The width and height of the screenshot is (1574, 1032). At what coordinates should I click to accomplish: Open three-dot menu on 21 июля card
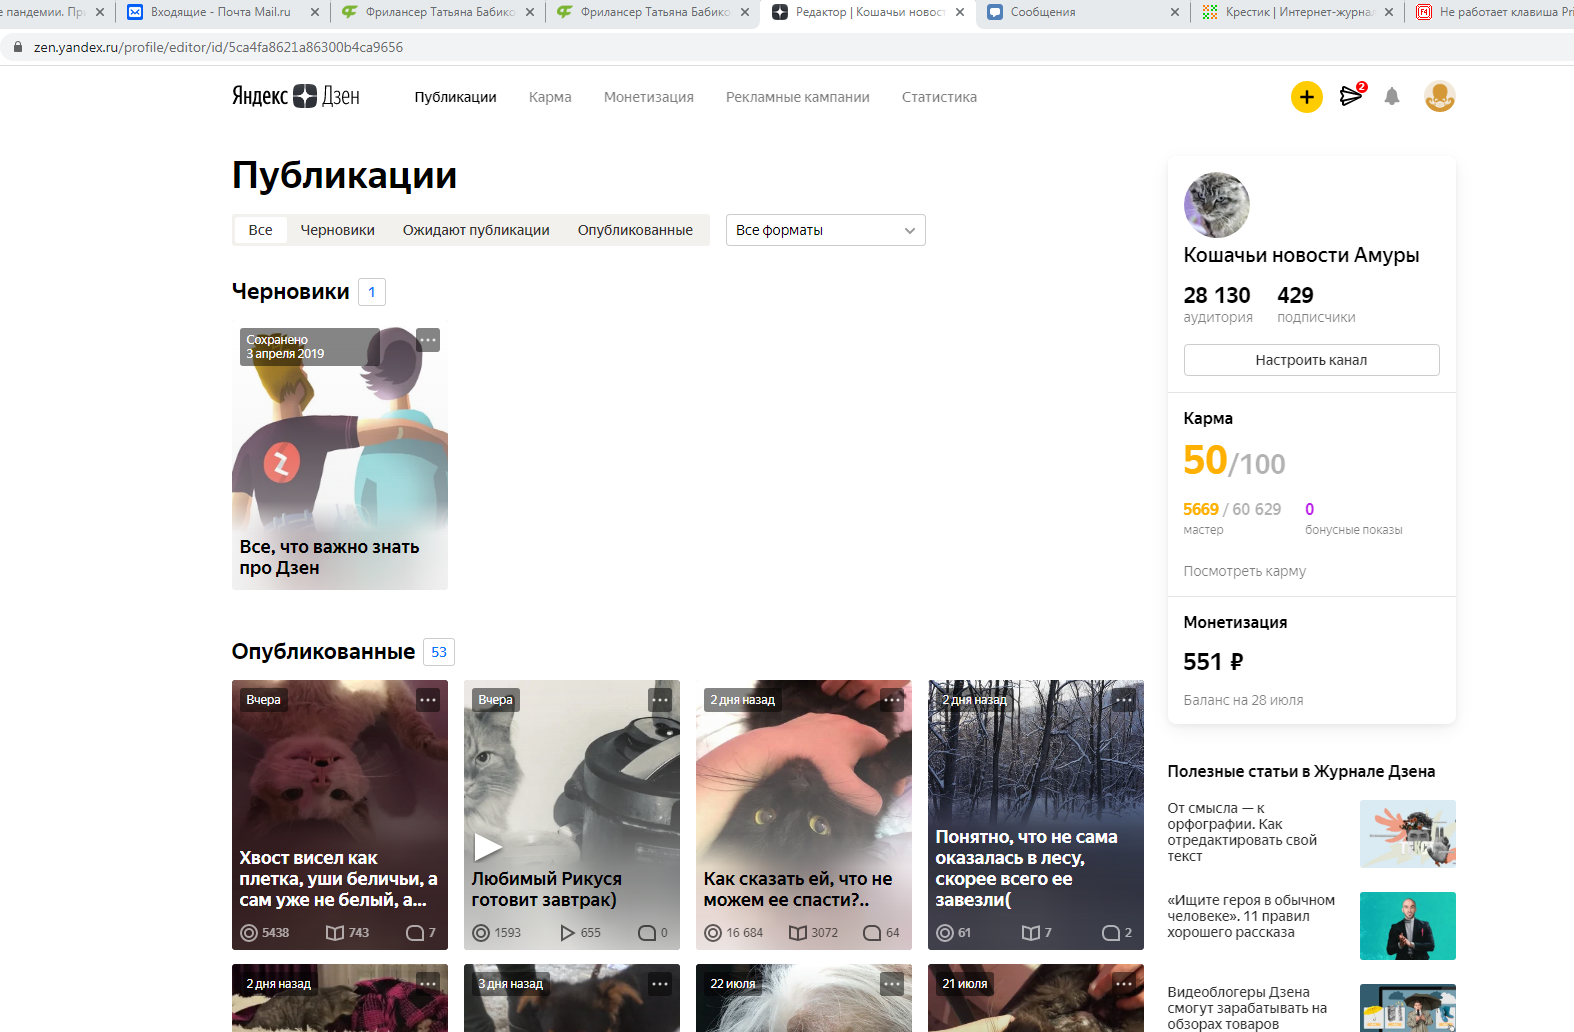[x=1124, y=984]
